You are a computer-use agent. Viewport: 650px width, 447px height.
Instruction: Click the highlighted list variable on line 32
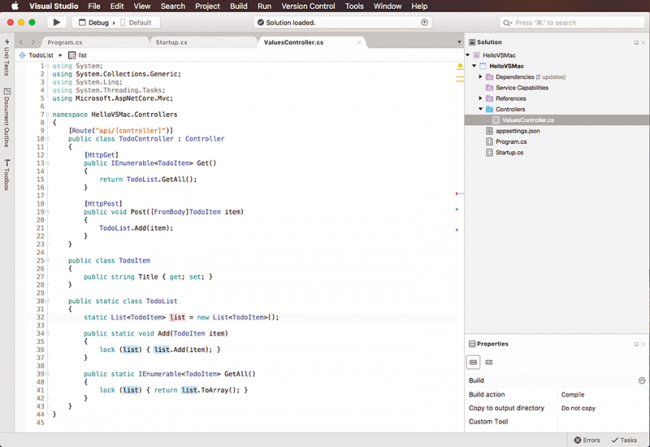click(x=177, y=317)
